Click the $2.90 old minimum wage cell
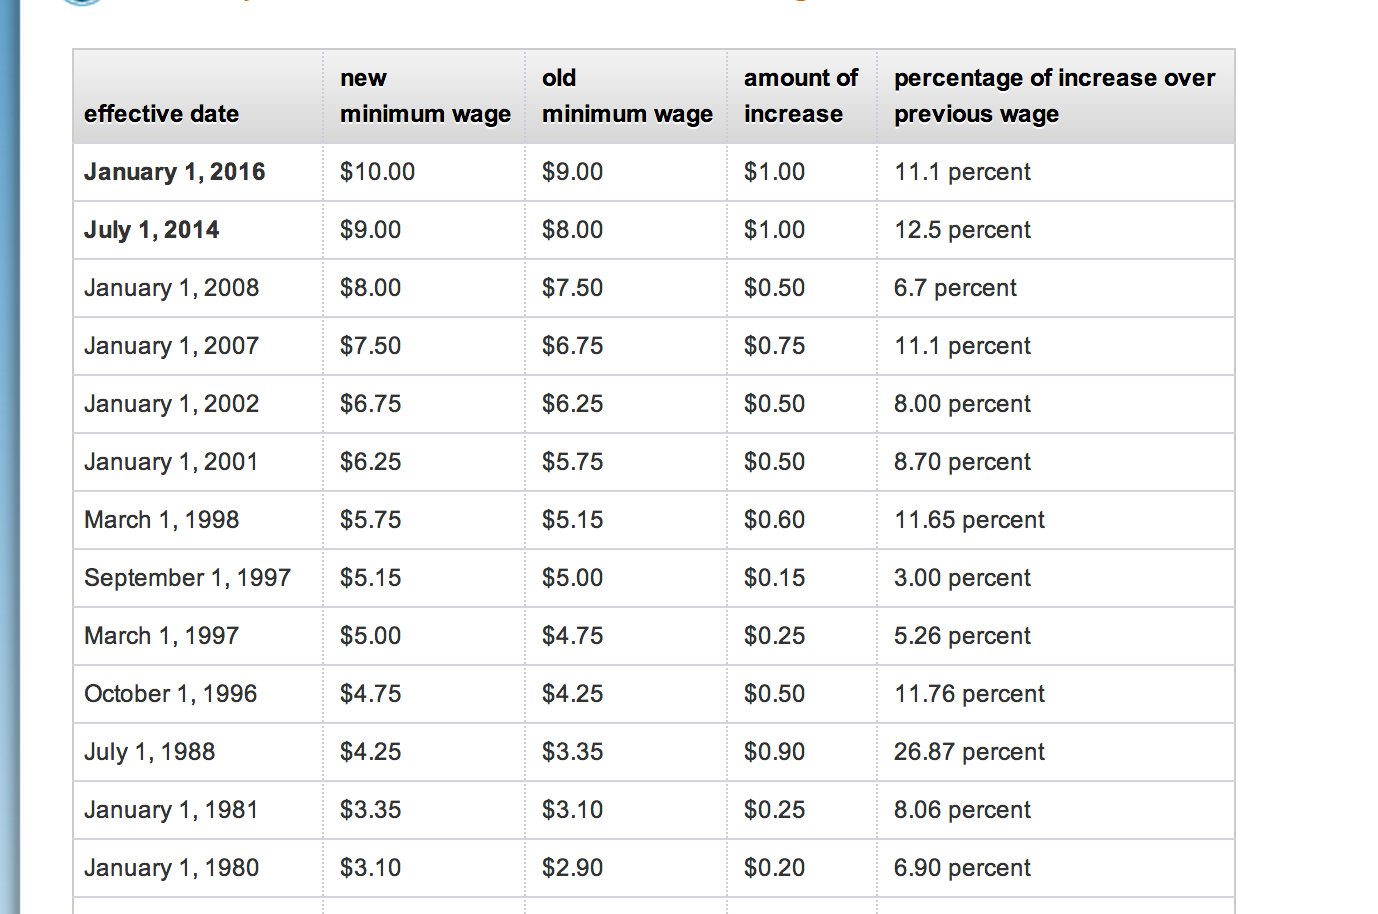The width and height of the screenshot is (1378, 914). point(572,868)
